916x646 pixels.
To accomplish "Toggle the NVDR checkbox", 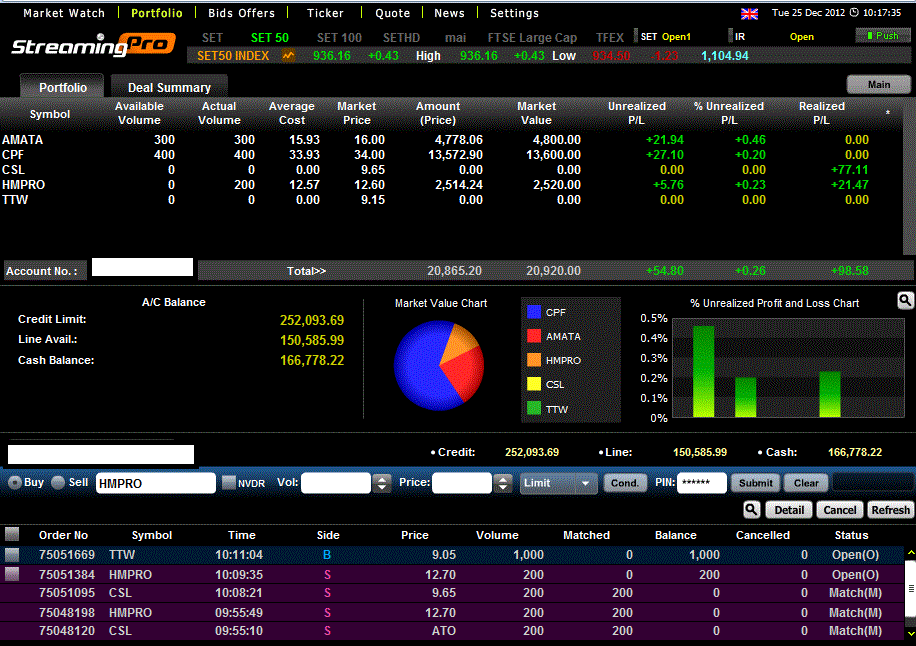I will 229,482.
